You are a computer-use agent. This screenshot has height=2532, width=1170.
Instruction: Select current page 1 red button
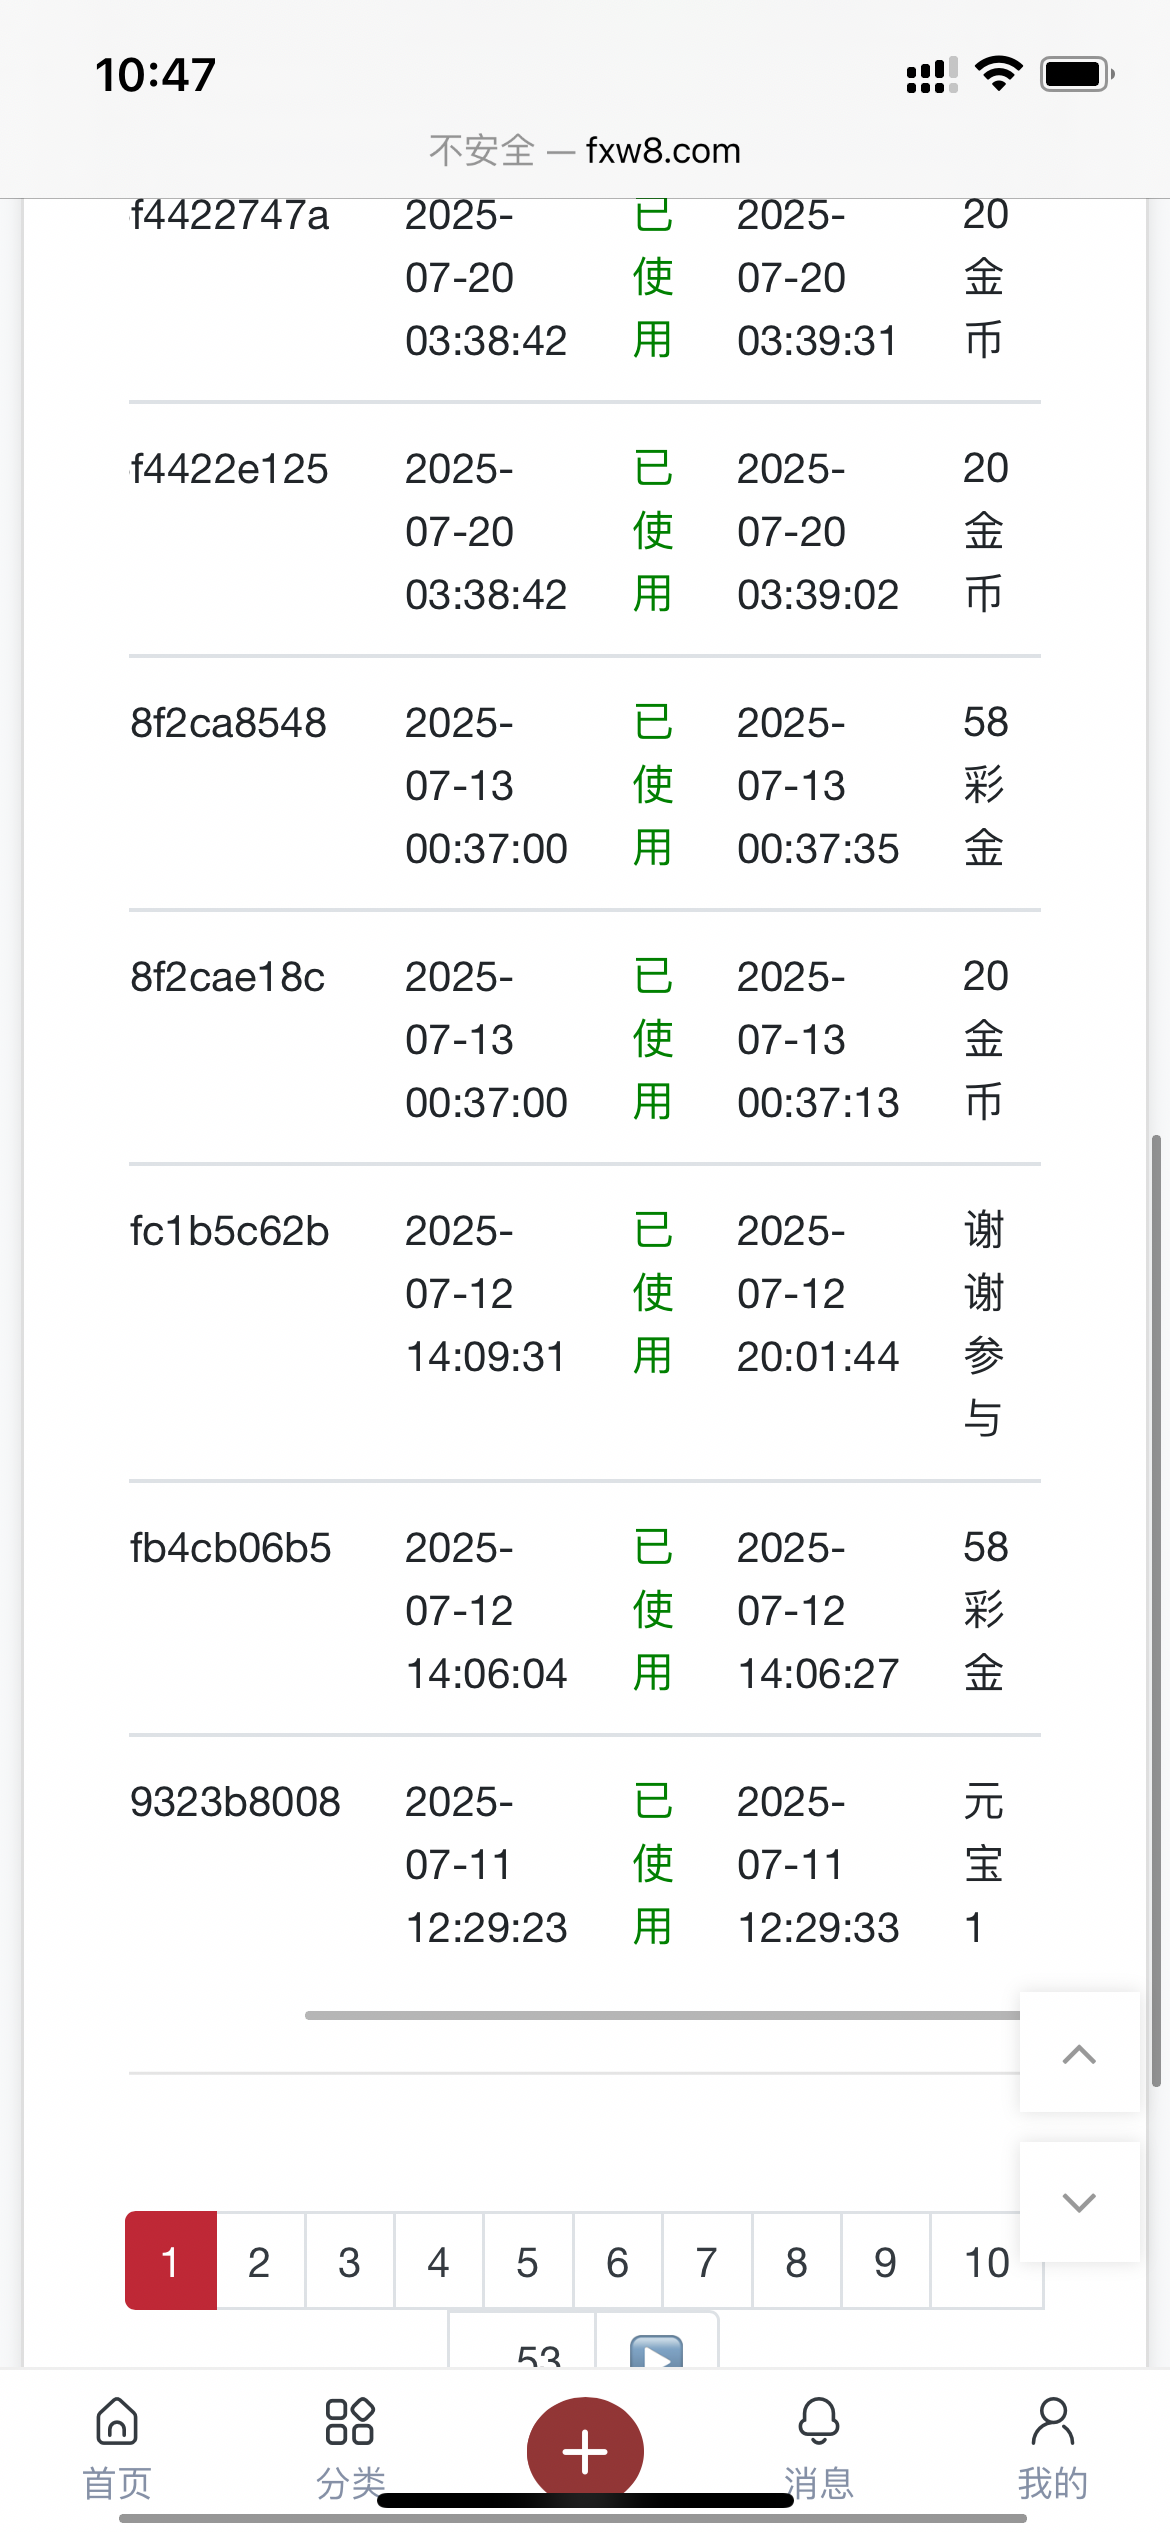coord(171,2262)
